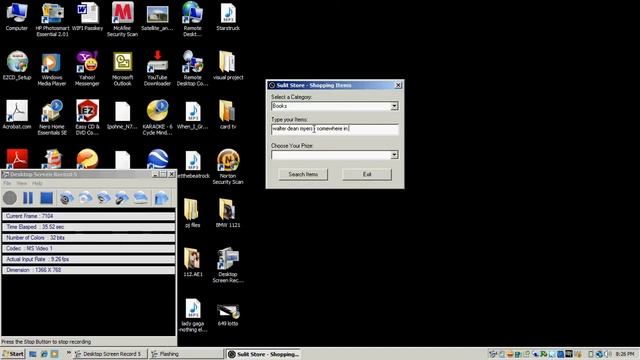Select the Starstruck MP3 file icon
Screen dimensions: 640x360
[x=228, y=16]
